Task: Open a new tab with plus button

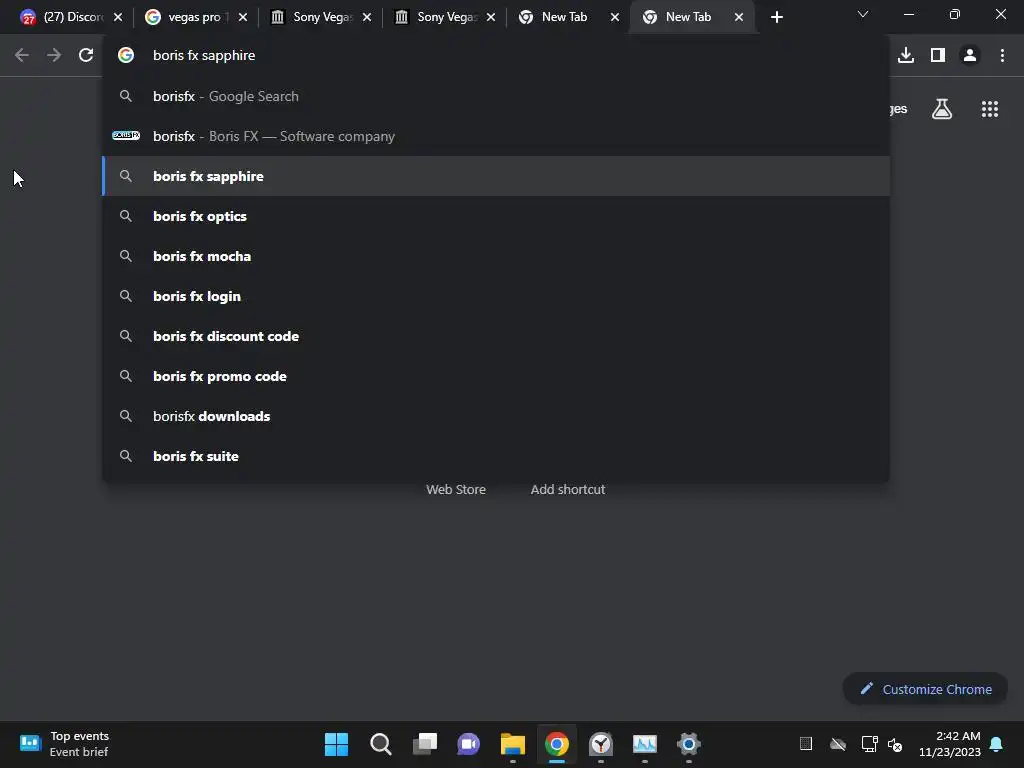Action: pyautogui.click(x=776, y=18)
